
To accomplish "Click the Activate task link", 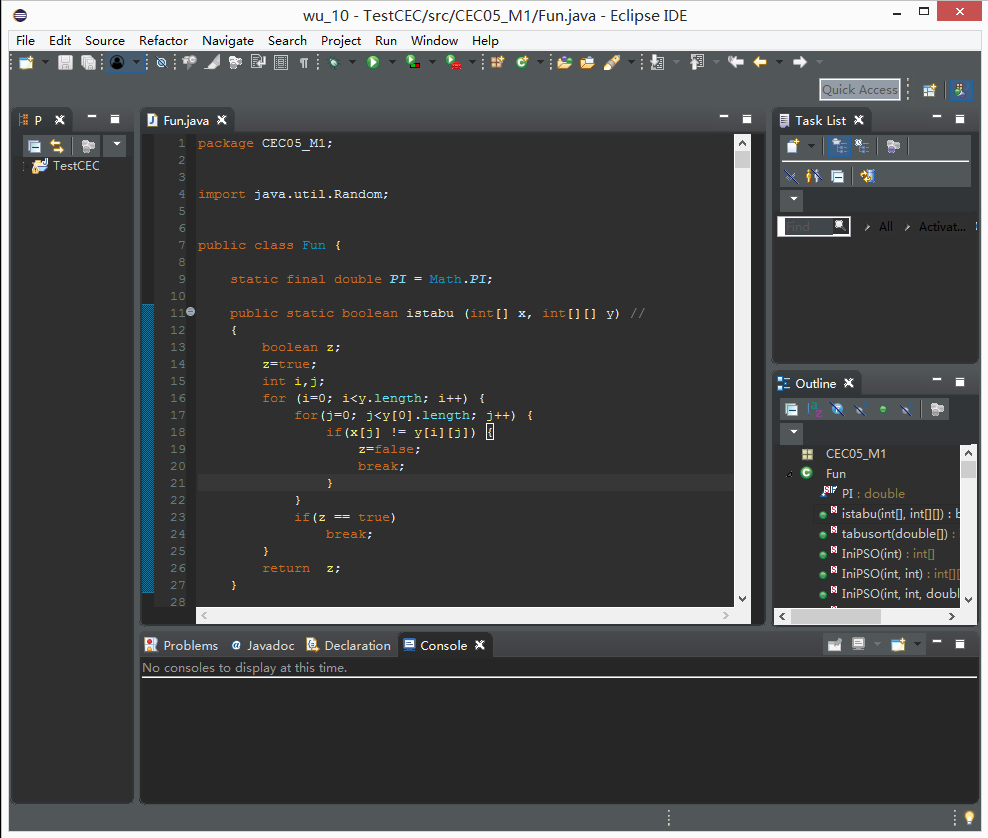I will pos(942,226).
